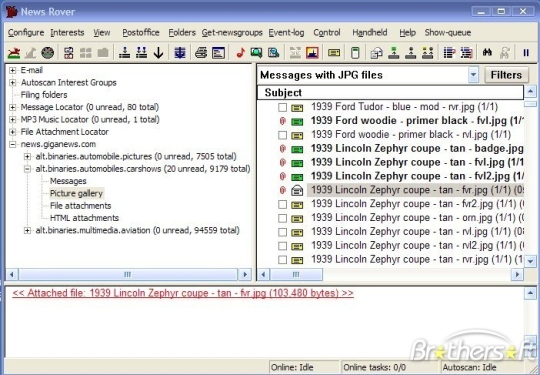Screen dimensions: 540x375
Task: Check the Lincoln Zephyr rvr.jpg checkbox
Action: pyautogui.click(x=282, y=260)
